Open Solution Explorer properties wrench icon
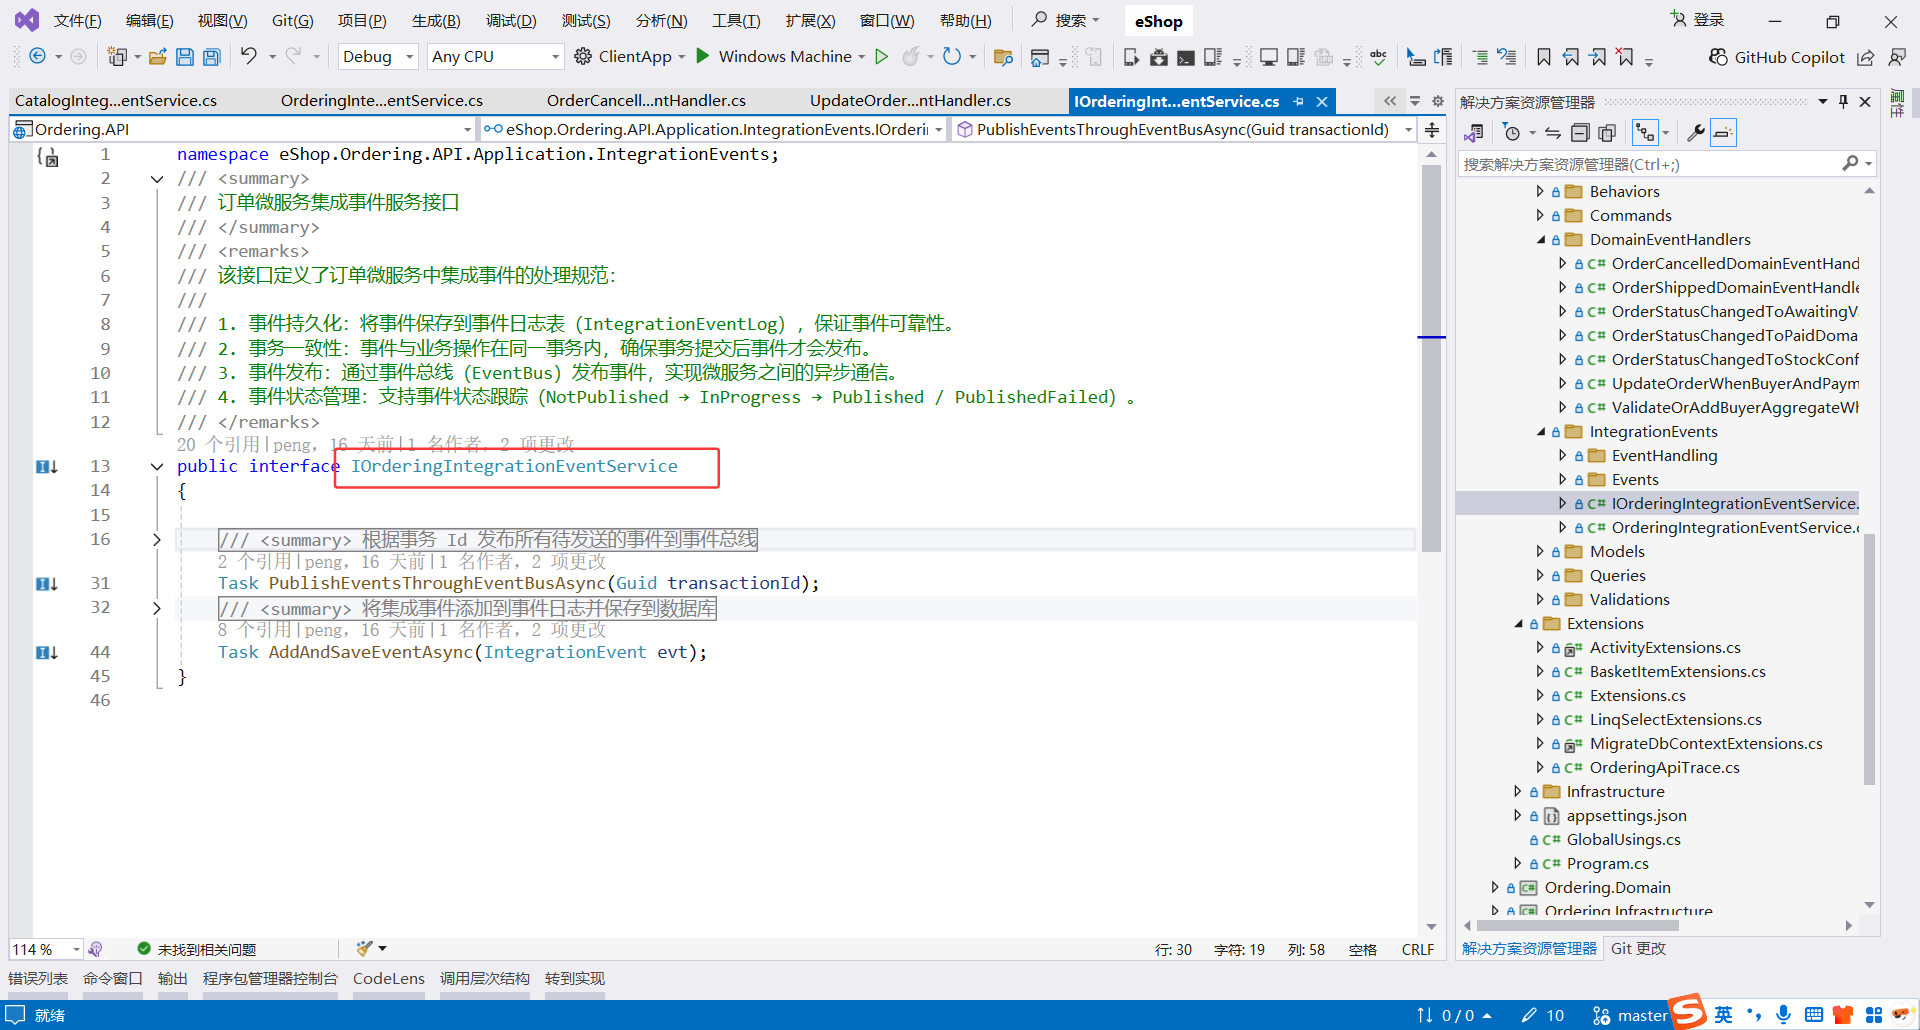Screen dimensions: 1920x1030 [x=1695, y=132]
